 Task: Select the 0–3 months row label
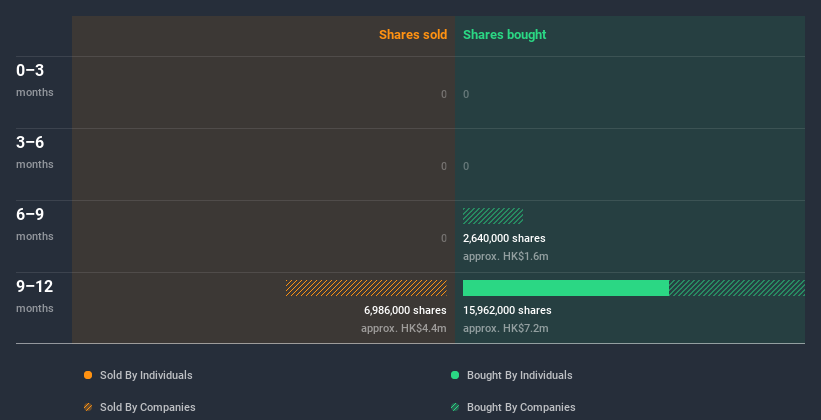(x=35, y=80)
